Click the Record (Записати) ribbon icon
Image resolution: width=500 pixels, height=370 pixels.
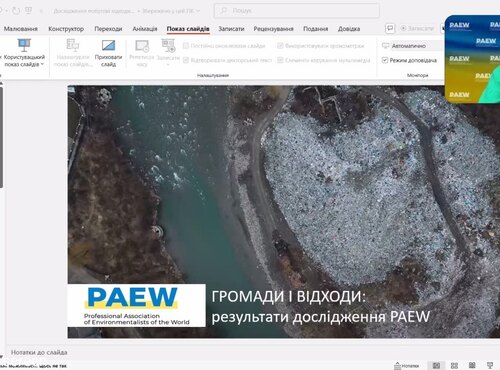pyautogui.click(x=168, y=46)
